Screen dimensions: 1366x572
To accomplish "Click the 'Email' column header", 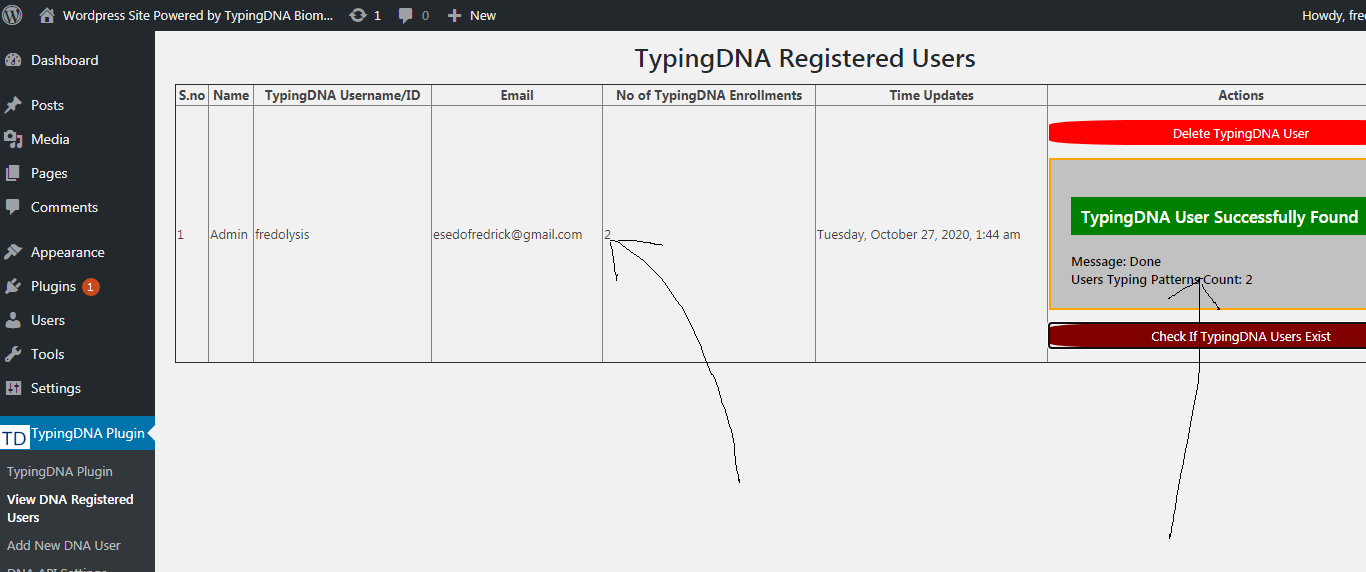I will click(517, 95).
